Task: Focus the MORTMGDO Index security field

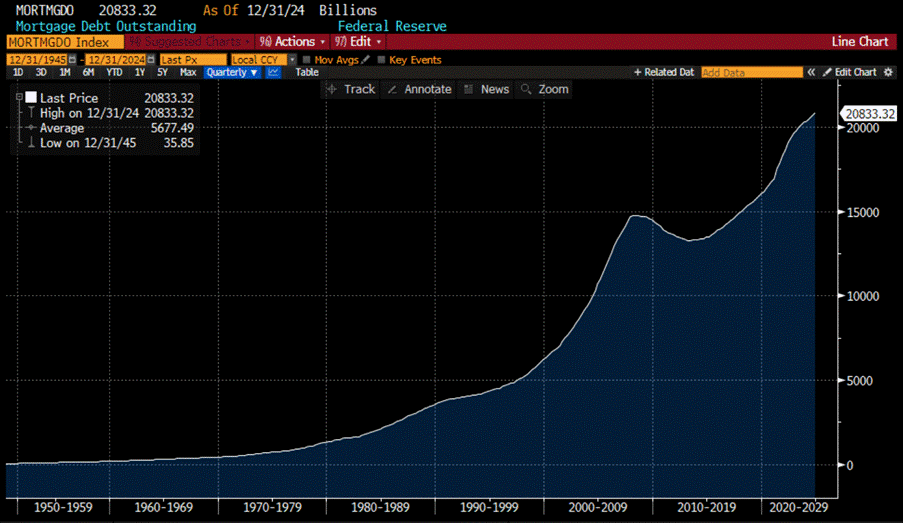Action: [x=64, y=42]
